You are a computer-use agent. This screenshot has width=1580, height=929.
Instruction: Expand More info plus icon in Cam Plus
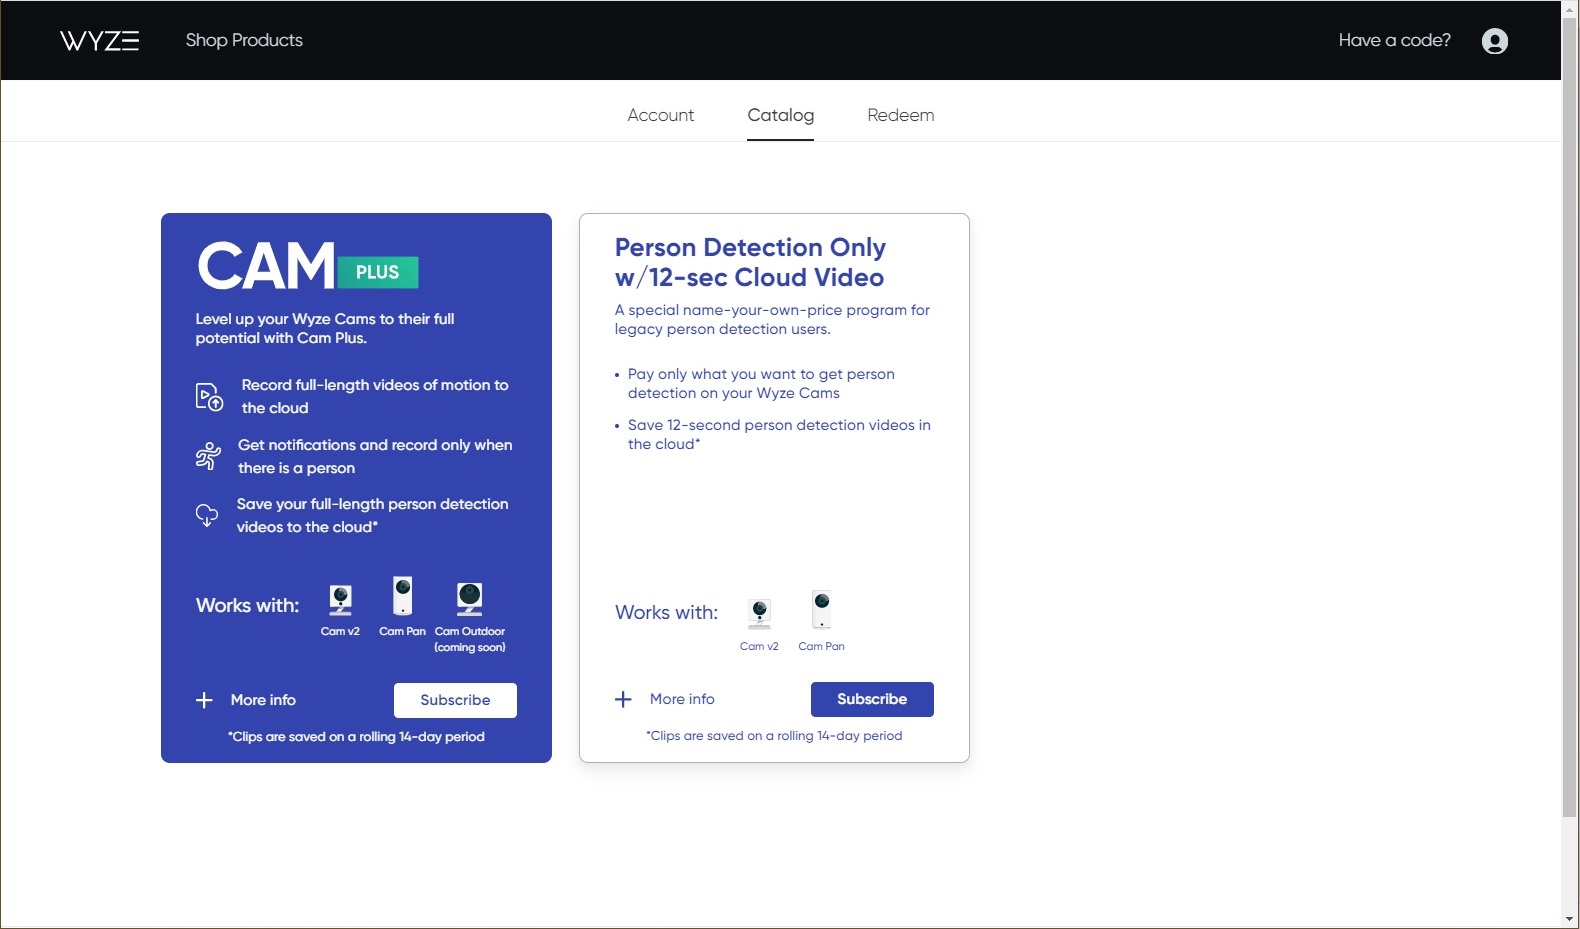[x=204, y=700]
